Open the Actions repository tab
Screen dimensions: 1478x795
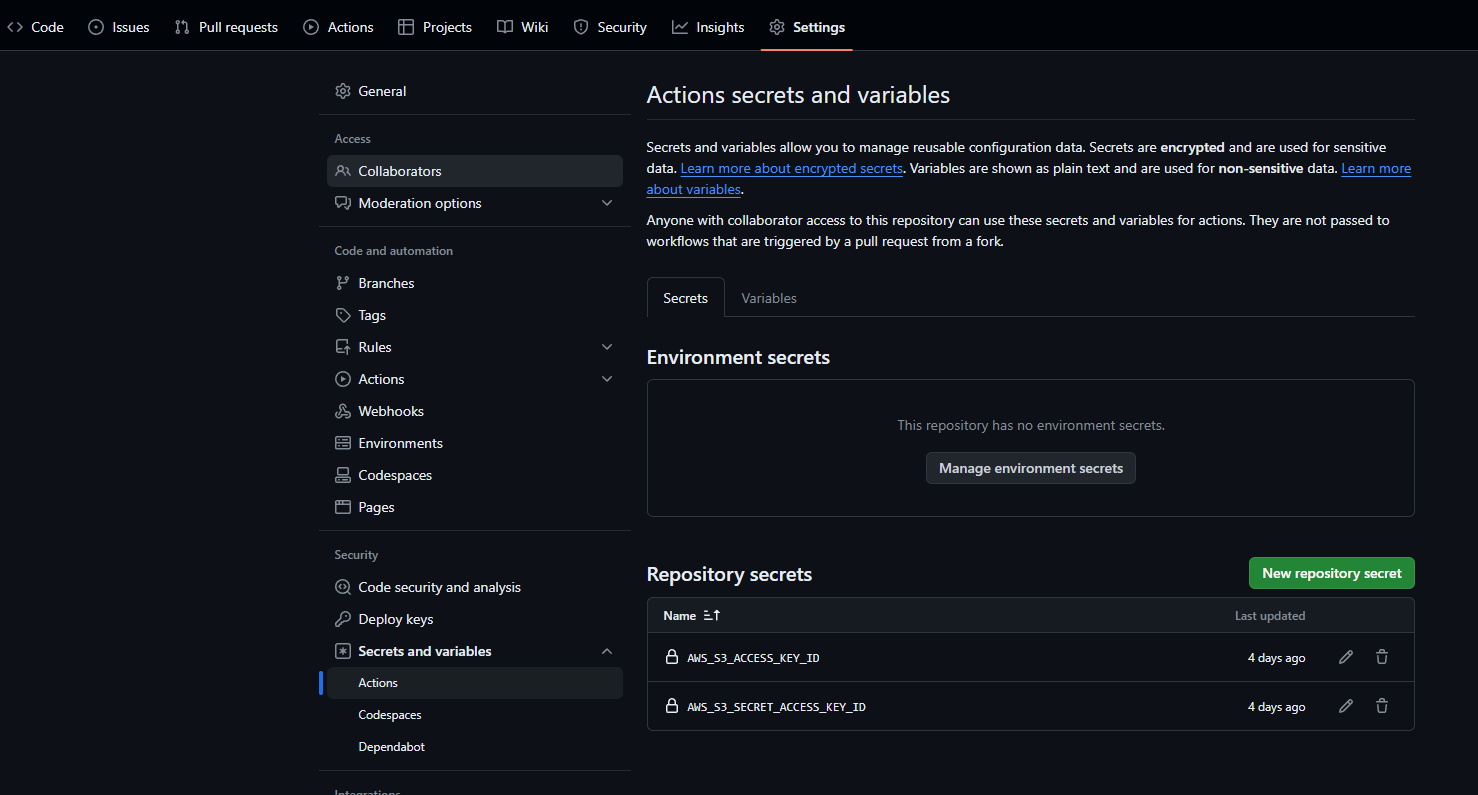[338, 27]
